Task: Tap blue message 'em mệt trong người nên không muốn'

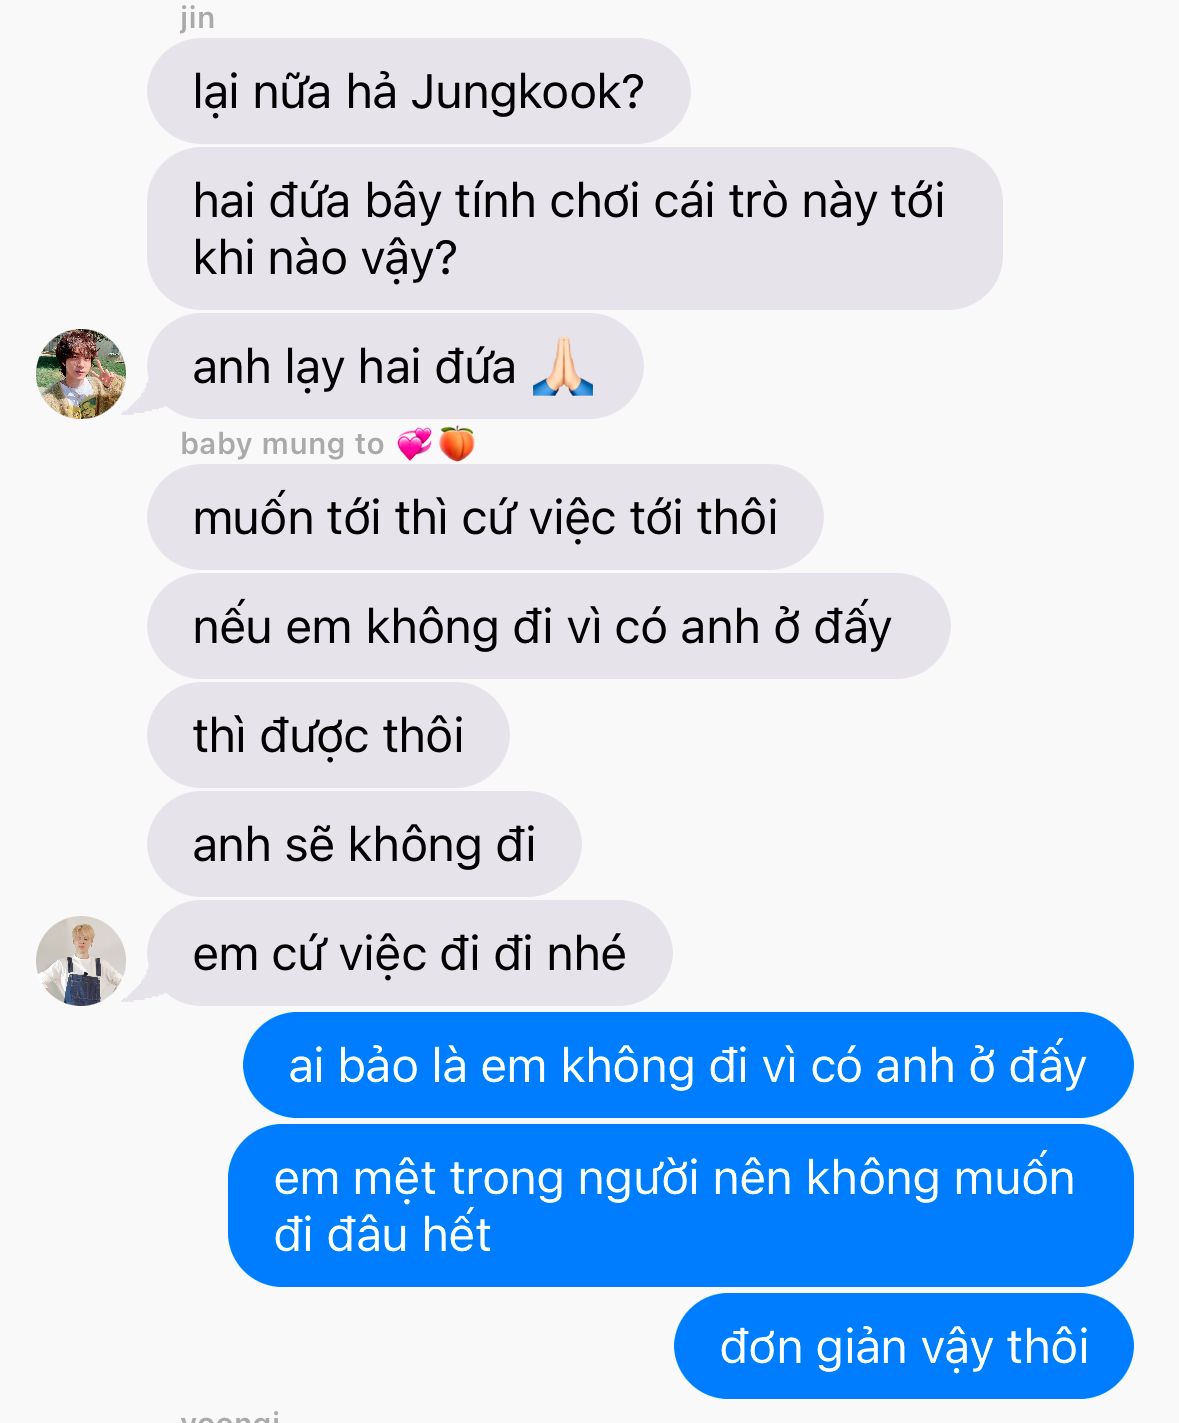Action: click(681, 1205)
